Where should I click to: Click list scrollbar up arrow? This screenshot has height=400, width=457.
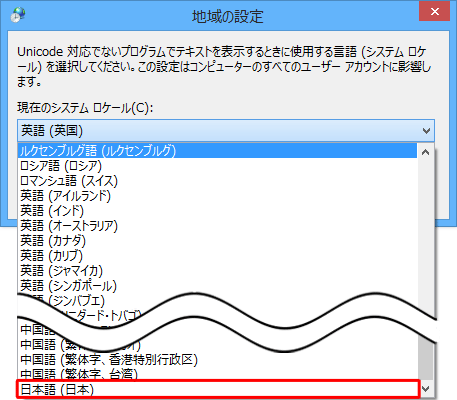pyautogui.click(x=426, y=152)
